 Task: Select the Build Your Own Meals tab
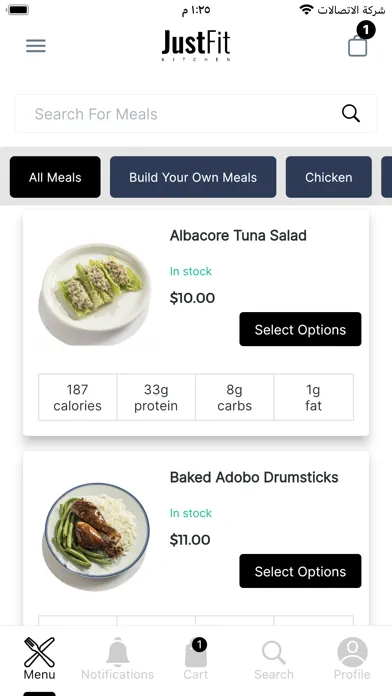[x=193, y=177]
